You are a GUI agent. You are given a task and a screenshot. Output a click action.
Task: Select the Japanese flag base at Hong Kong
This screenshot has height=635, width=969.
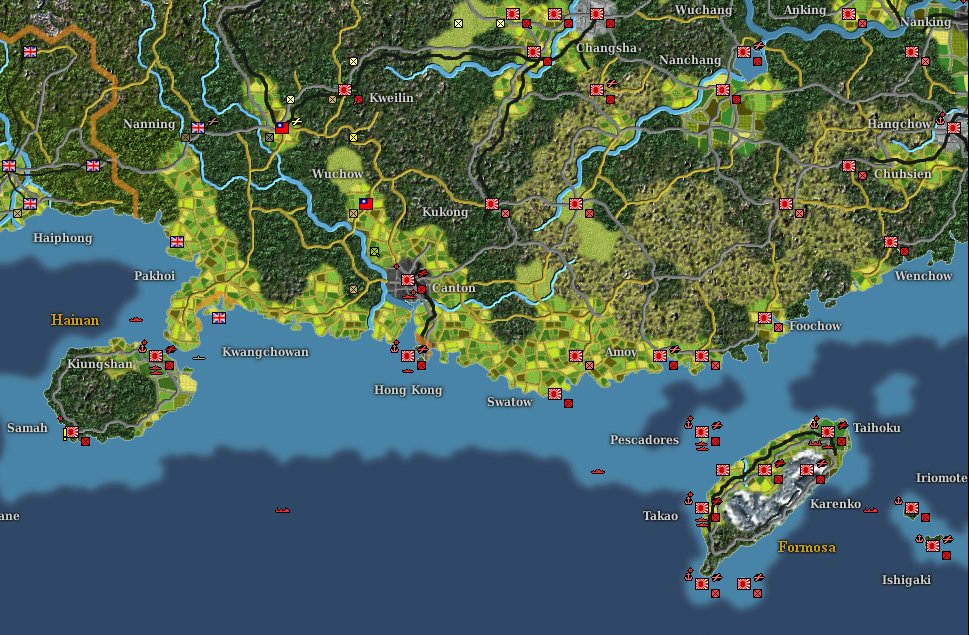click(x=408, y=356)
